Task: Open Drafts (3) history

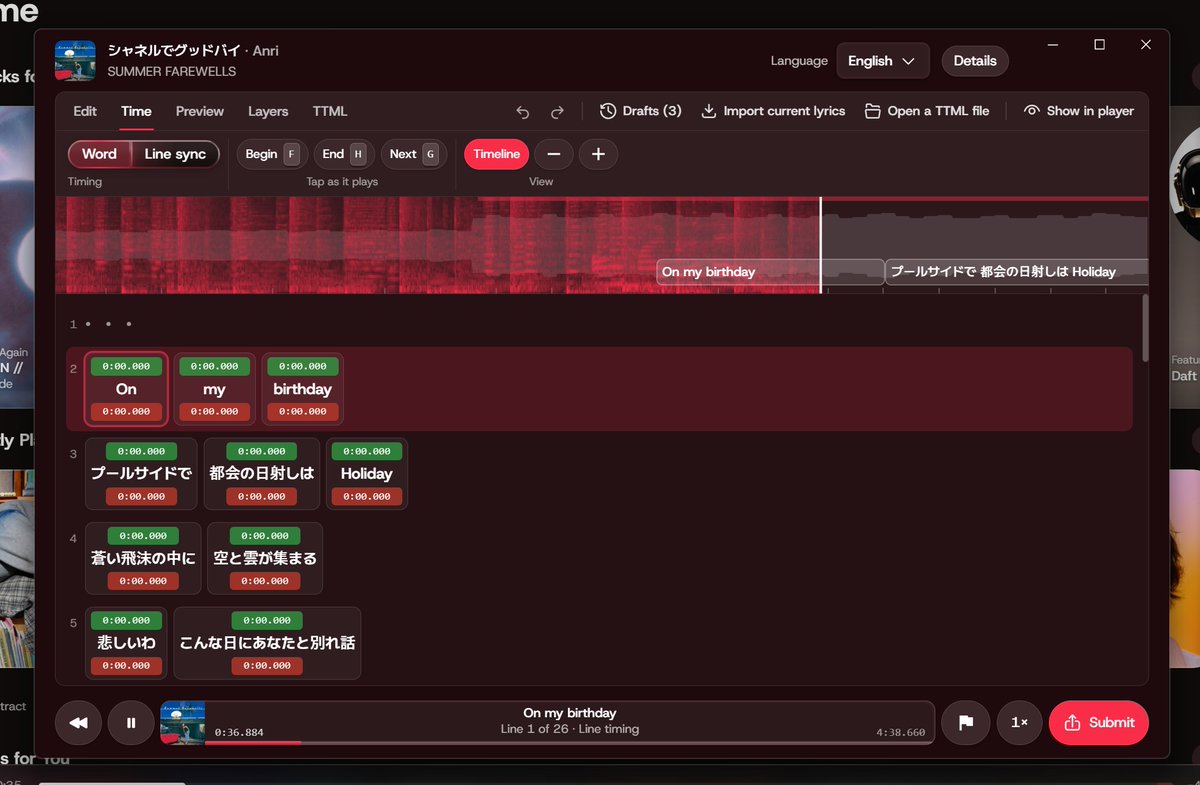Action: pyautogui.click(x=641, y=111)
